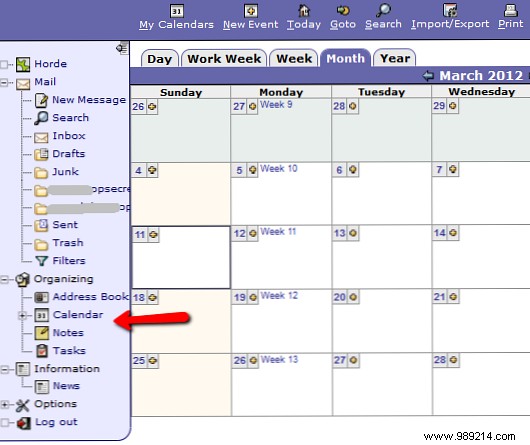Collapse the Information tree node
Screen dimensions: 530x445
tap(4, 369)
